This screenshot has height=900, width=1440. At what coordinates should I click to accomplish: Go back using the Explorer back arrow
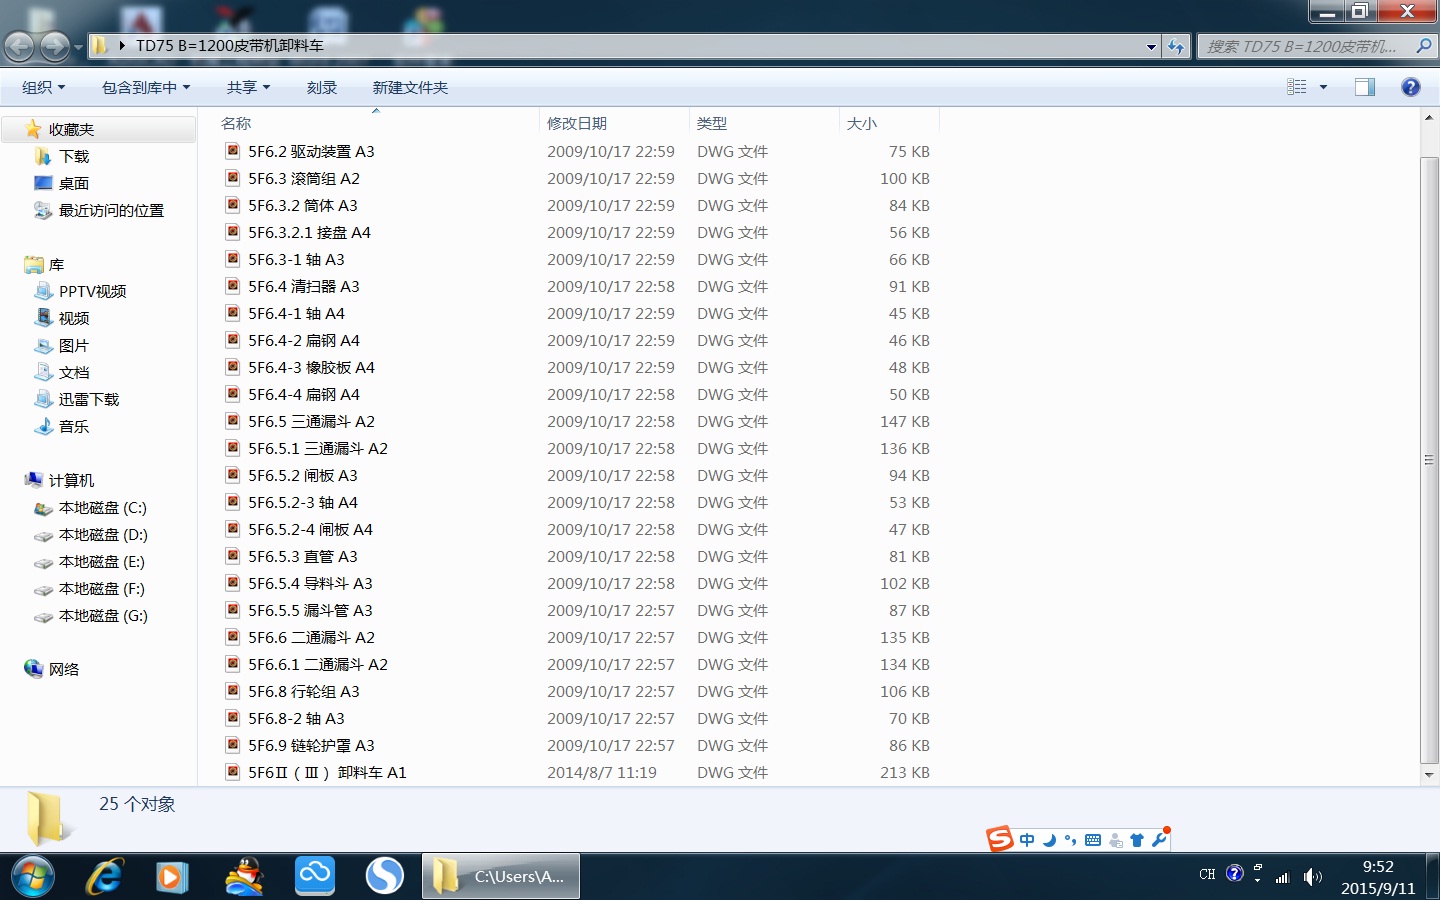[19, 46]
